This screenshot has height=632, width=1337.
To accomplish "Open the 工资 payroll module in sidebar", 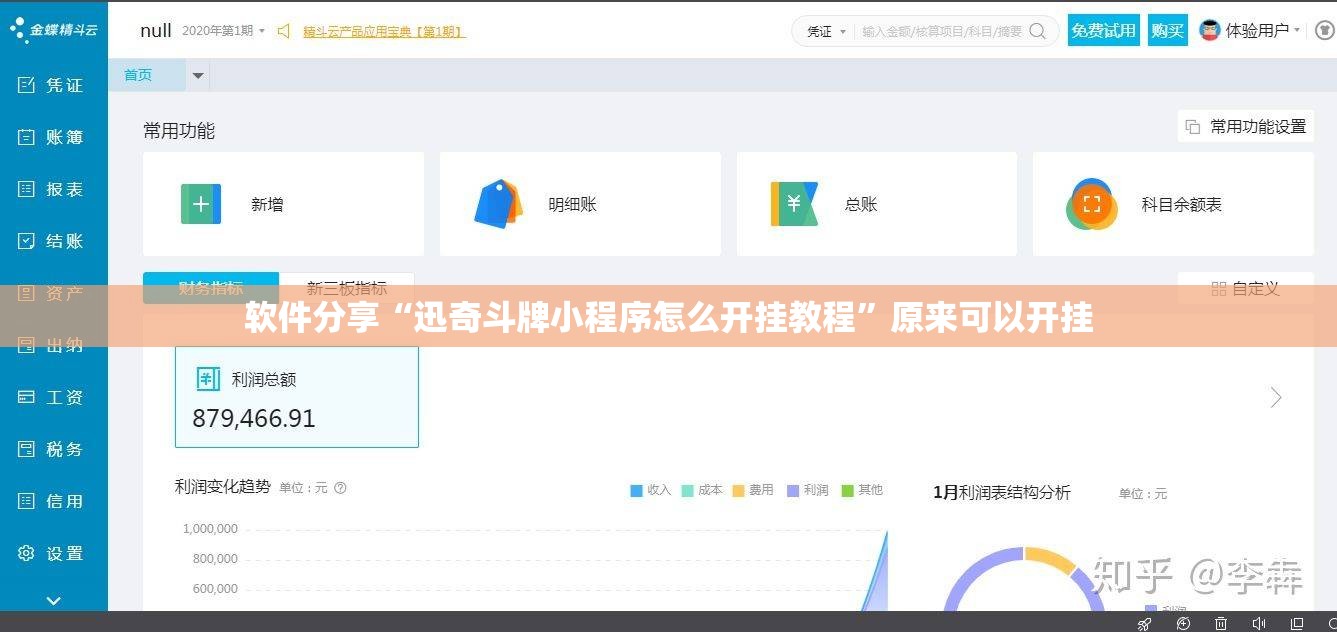I will (x=52, y=397).
